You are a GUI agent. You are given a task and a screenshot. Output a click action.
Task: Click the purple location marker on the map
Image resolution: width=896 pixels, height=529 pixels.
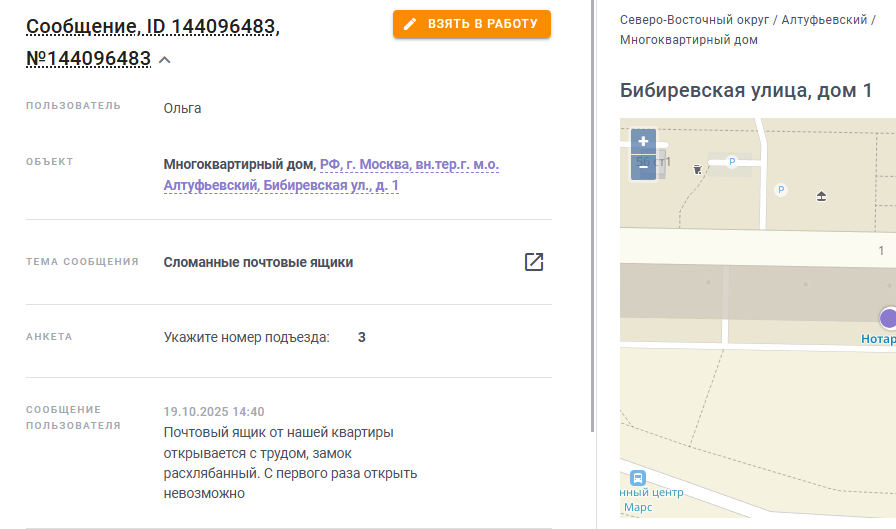point(888,318)
